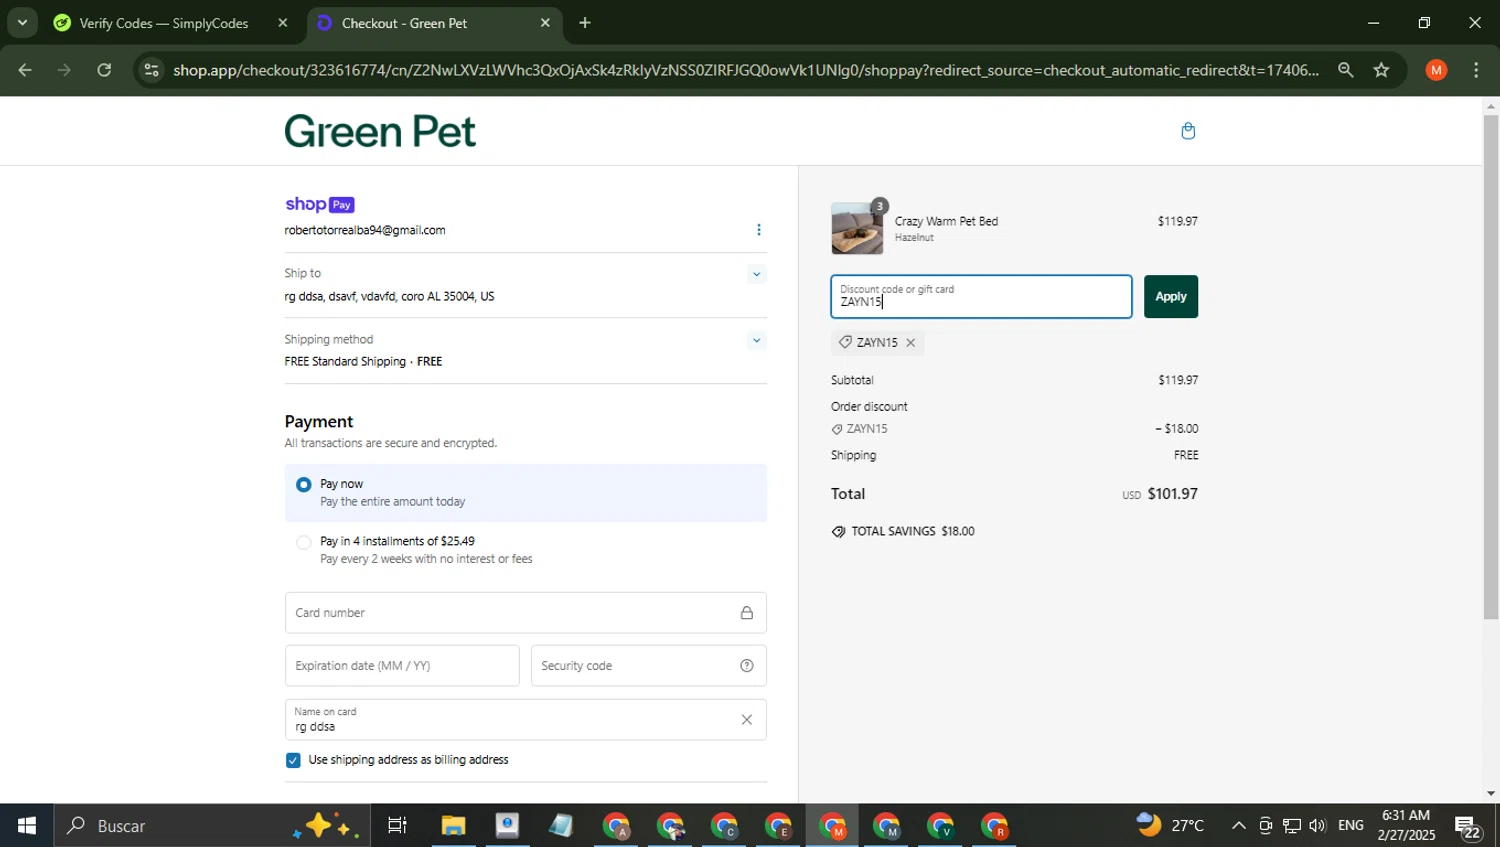Open the Chrome three-dot menu

tap(1476, 70)
